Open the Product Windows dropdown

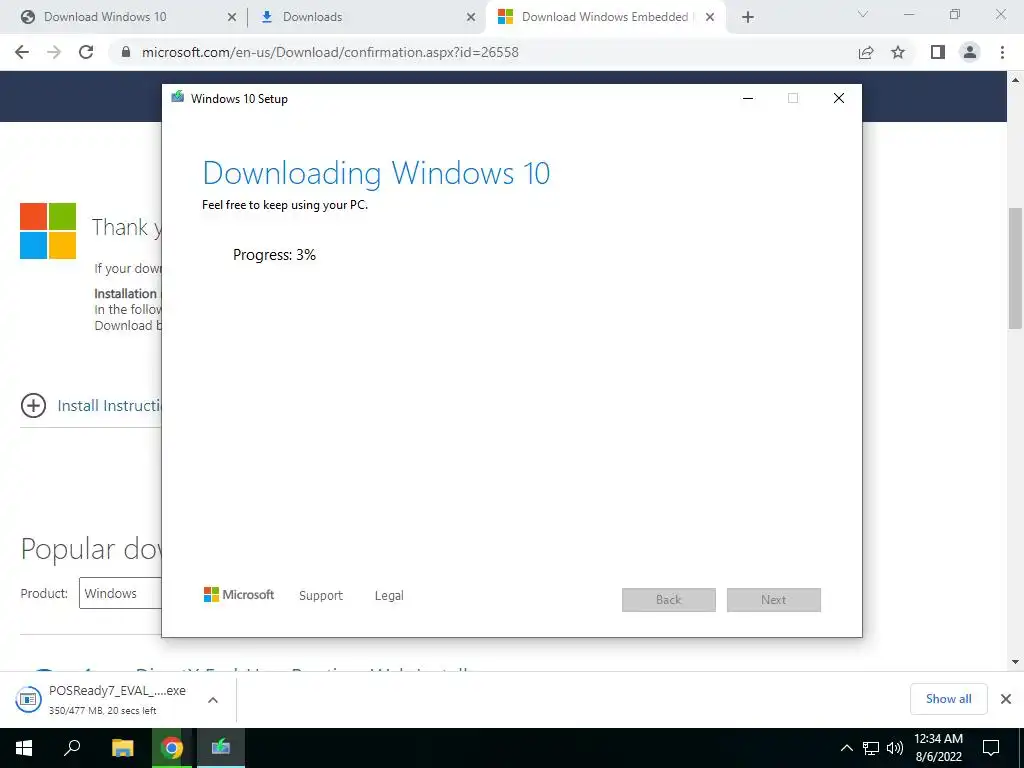120,593
